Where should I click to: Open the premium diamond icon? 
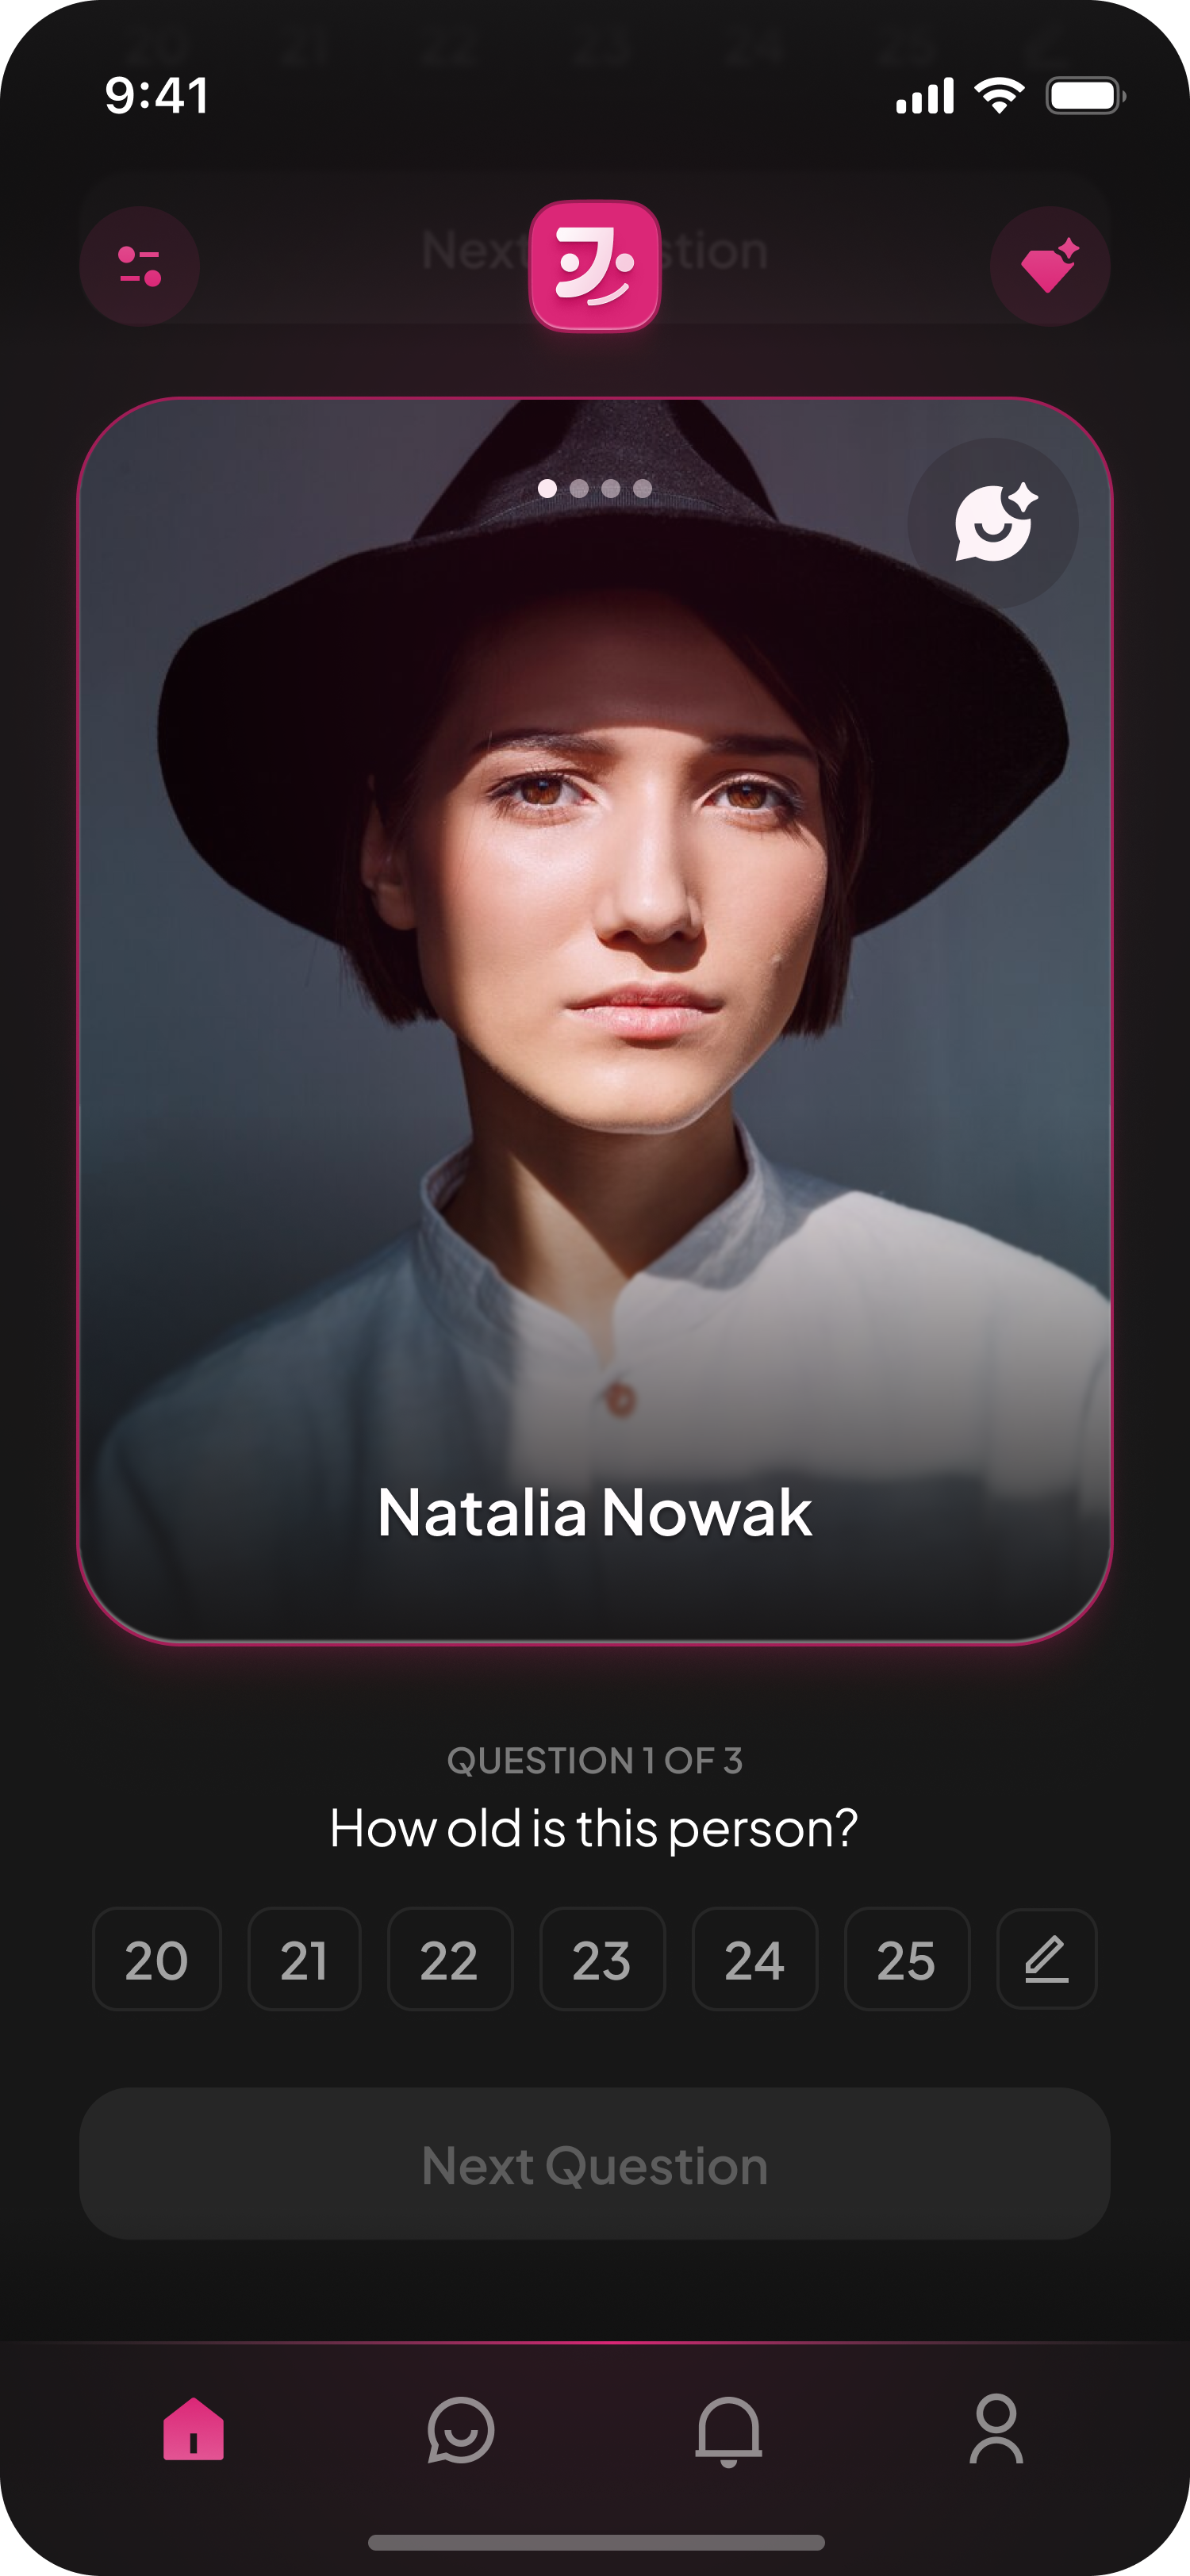[x=1049, y=266]
